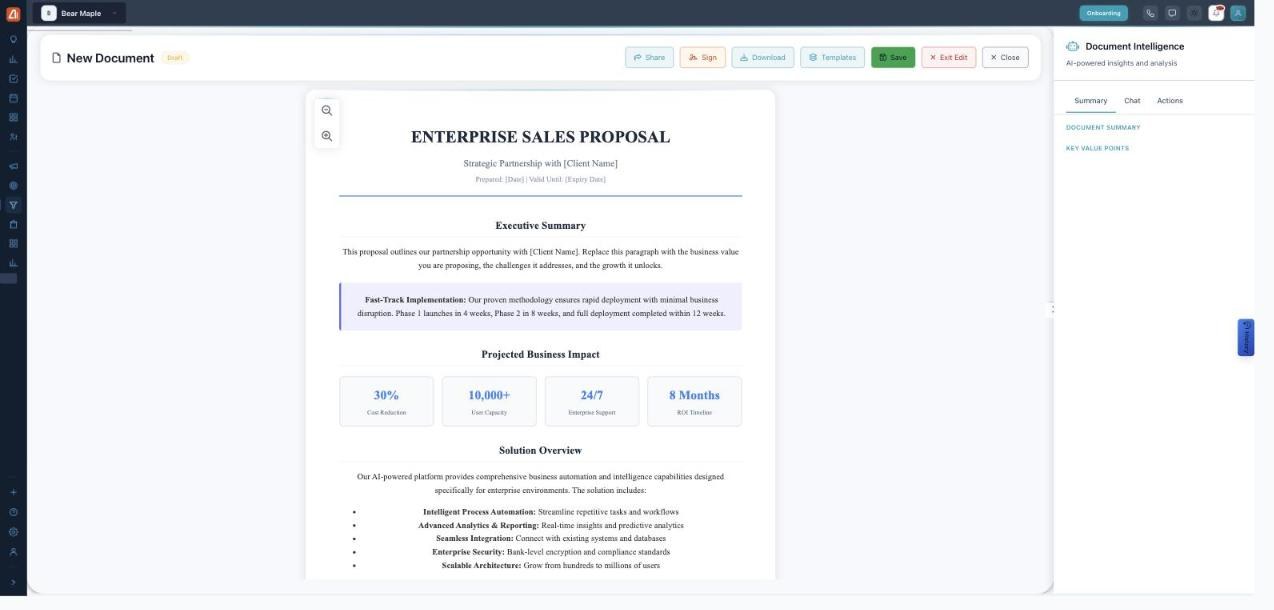
Task: Expand the Key Value Points section
Action: pos(1097,148)
